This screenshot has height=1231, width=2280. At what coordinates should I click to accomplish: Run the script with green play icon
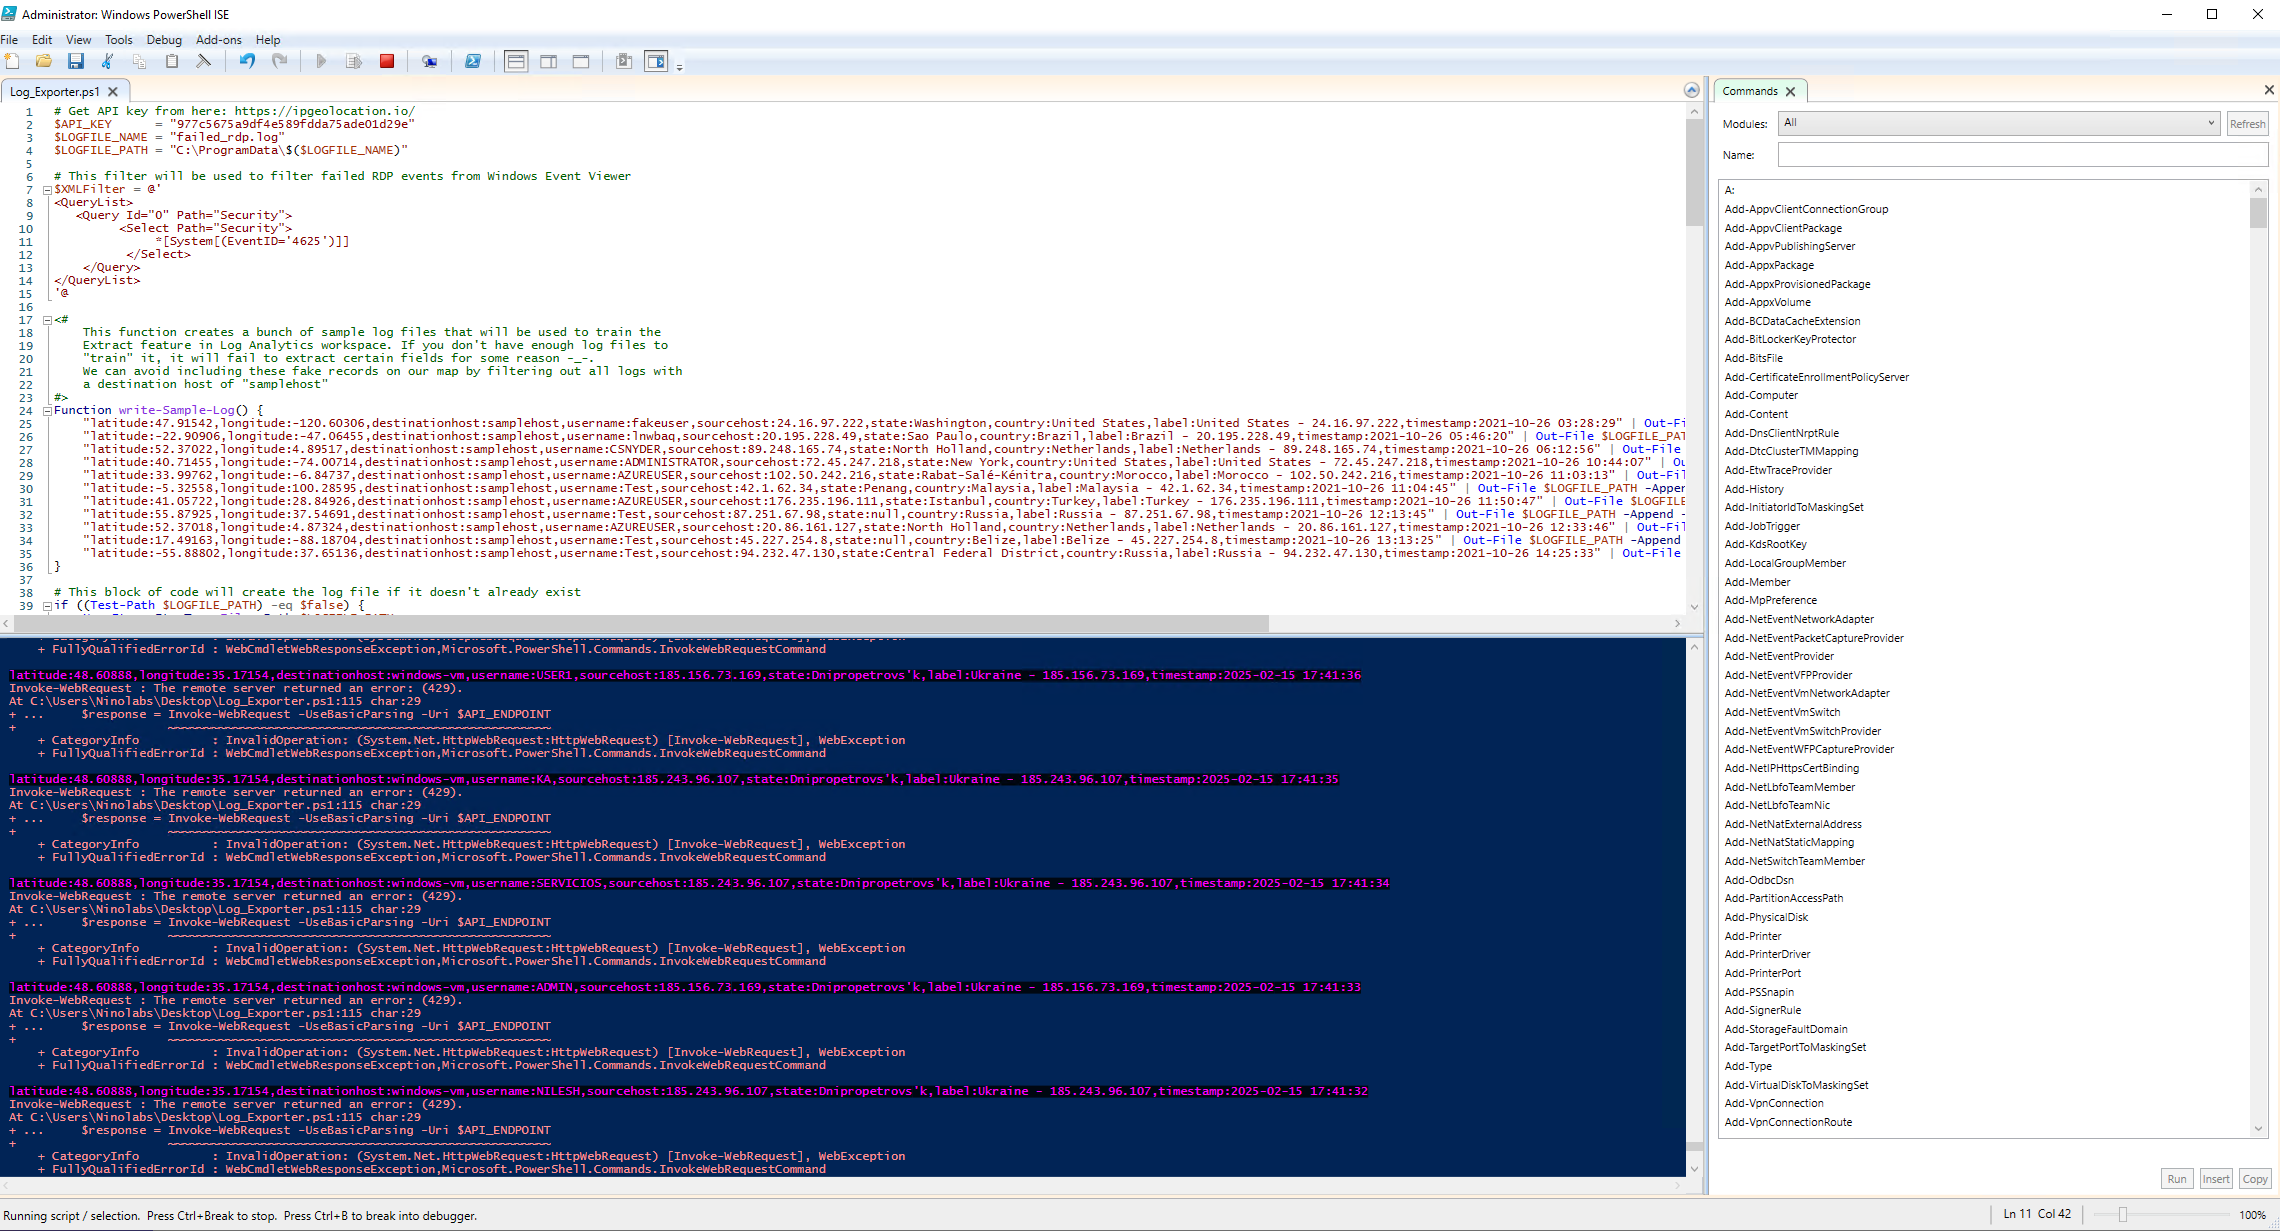pos(321,61)
